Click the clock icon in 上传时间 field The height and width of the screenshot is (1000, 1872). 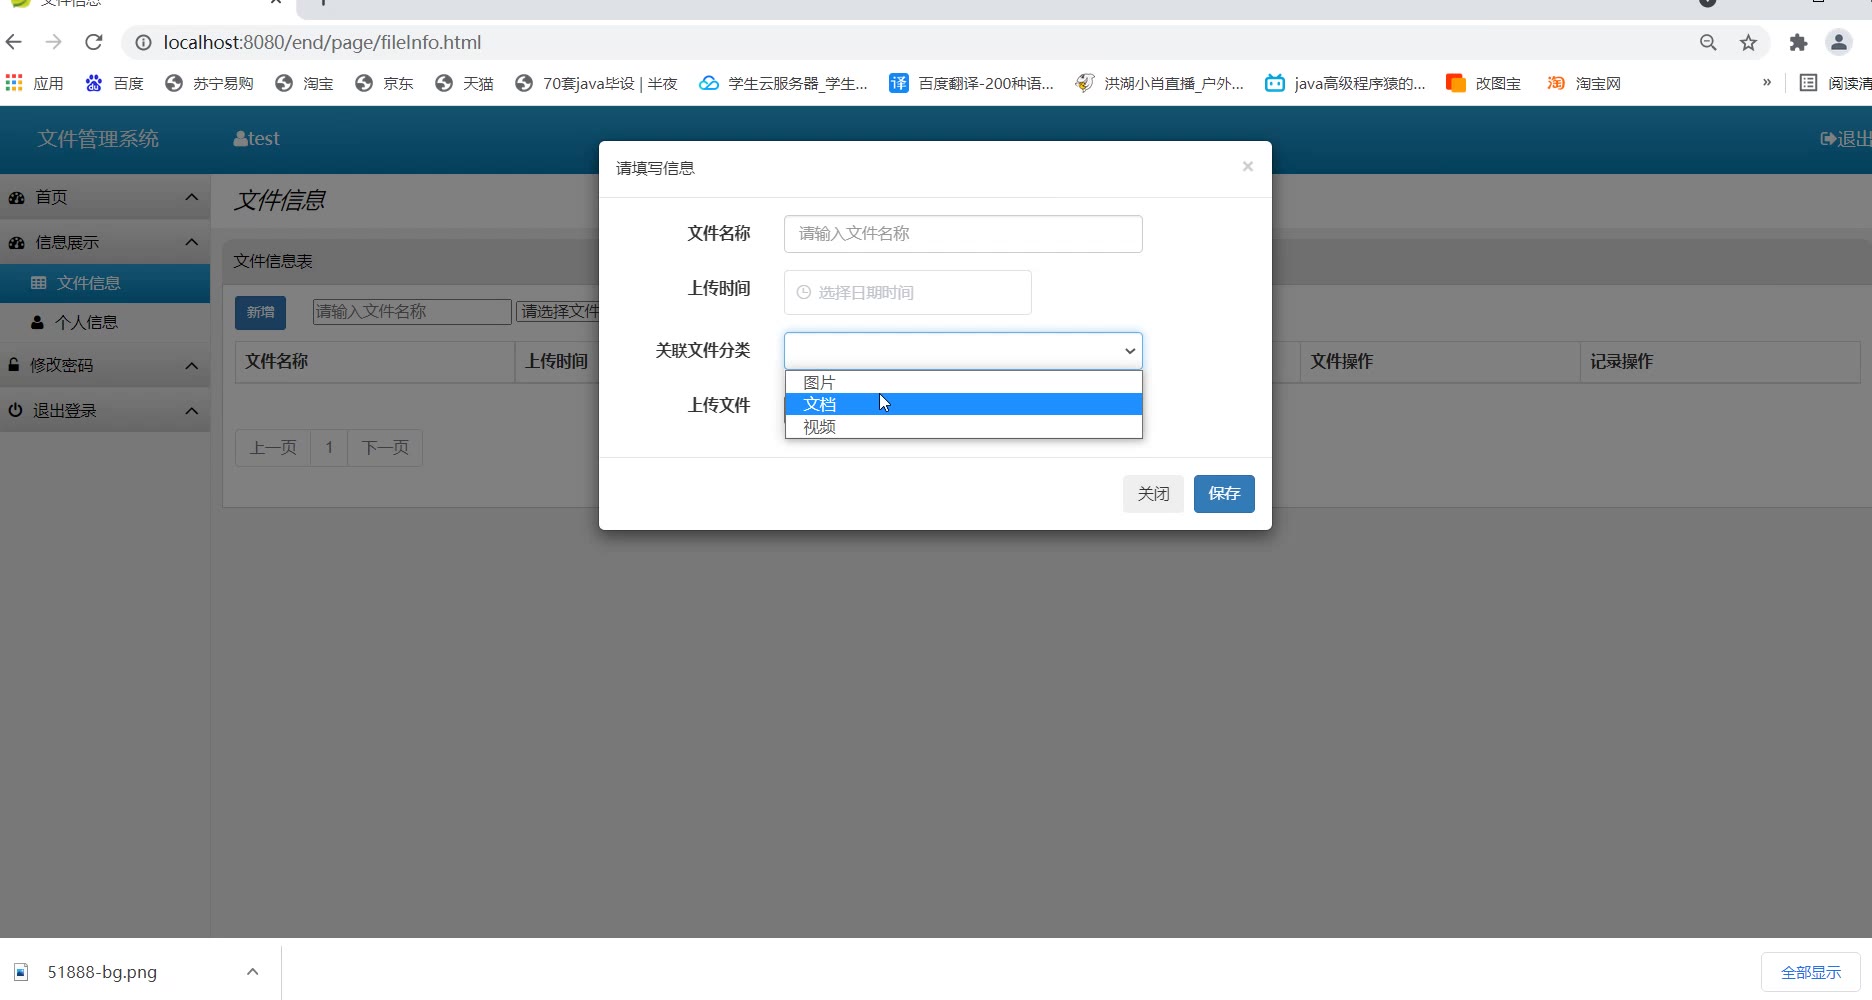point(803,293)
